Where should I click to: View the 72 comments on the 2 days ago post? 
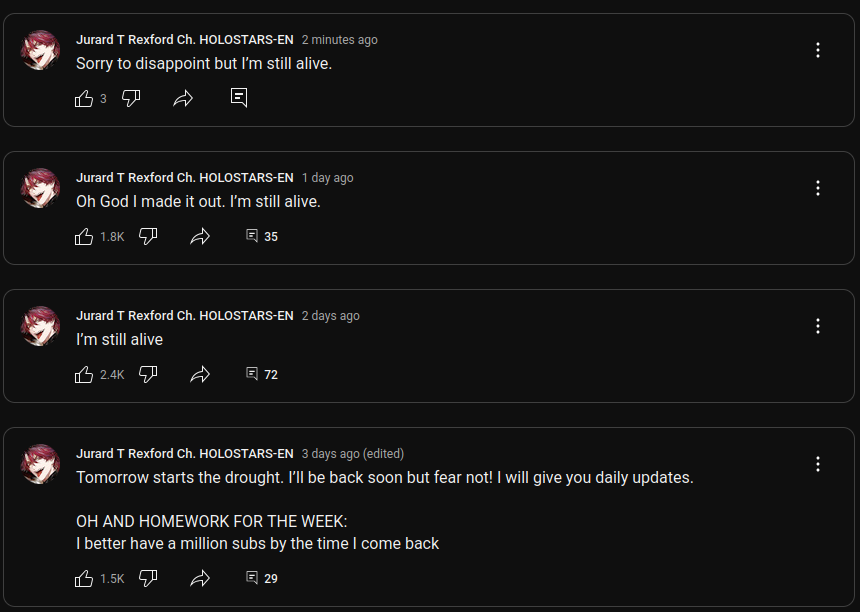[x=261, y=375]
